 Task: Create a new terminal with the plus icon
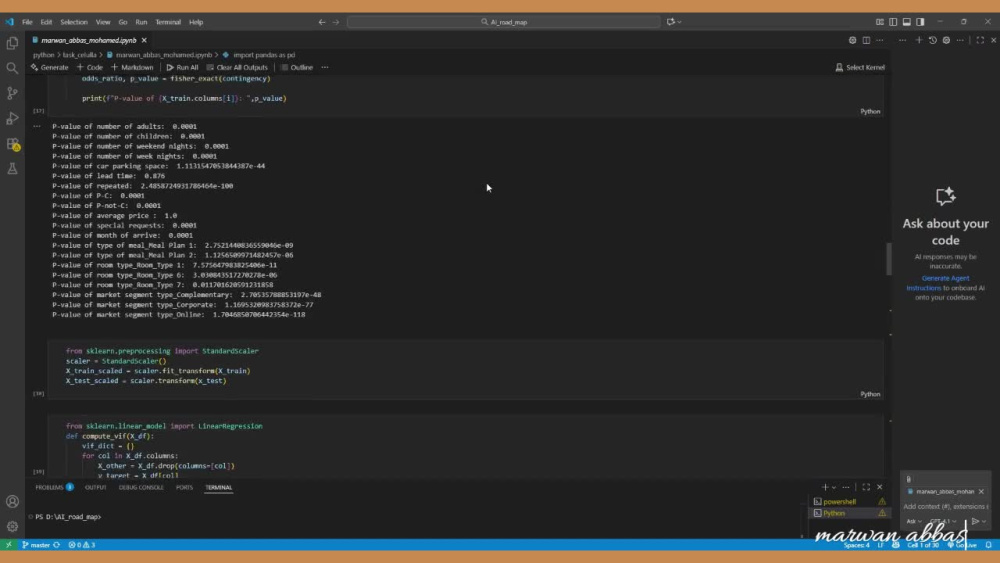click(x=825, y=487)
